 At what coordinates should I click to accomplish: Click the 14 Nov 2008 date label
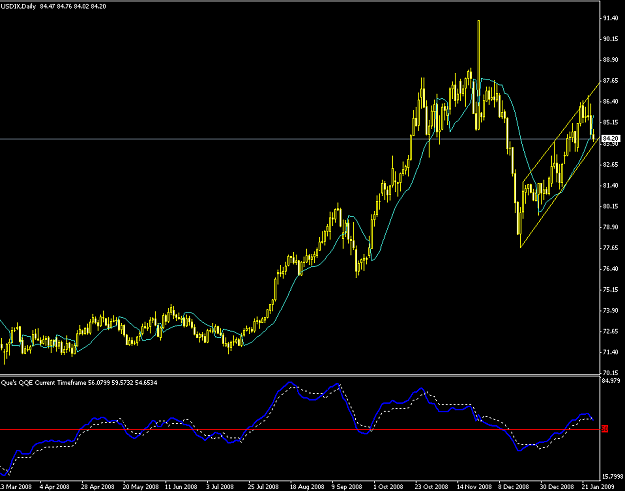(x=474, y=487)
